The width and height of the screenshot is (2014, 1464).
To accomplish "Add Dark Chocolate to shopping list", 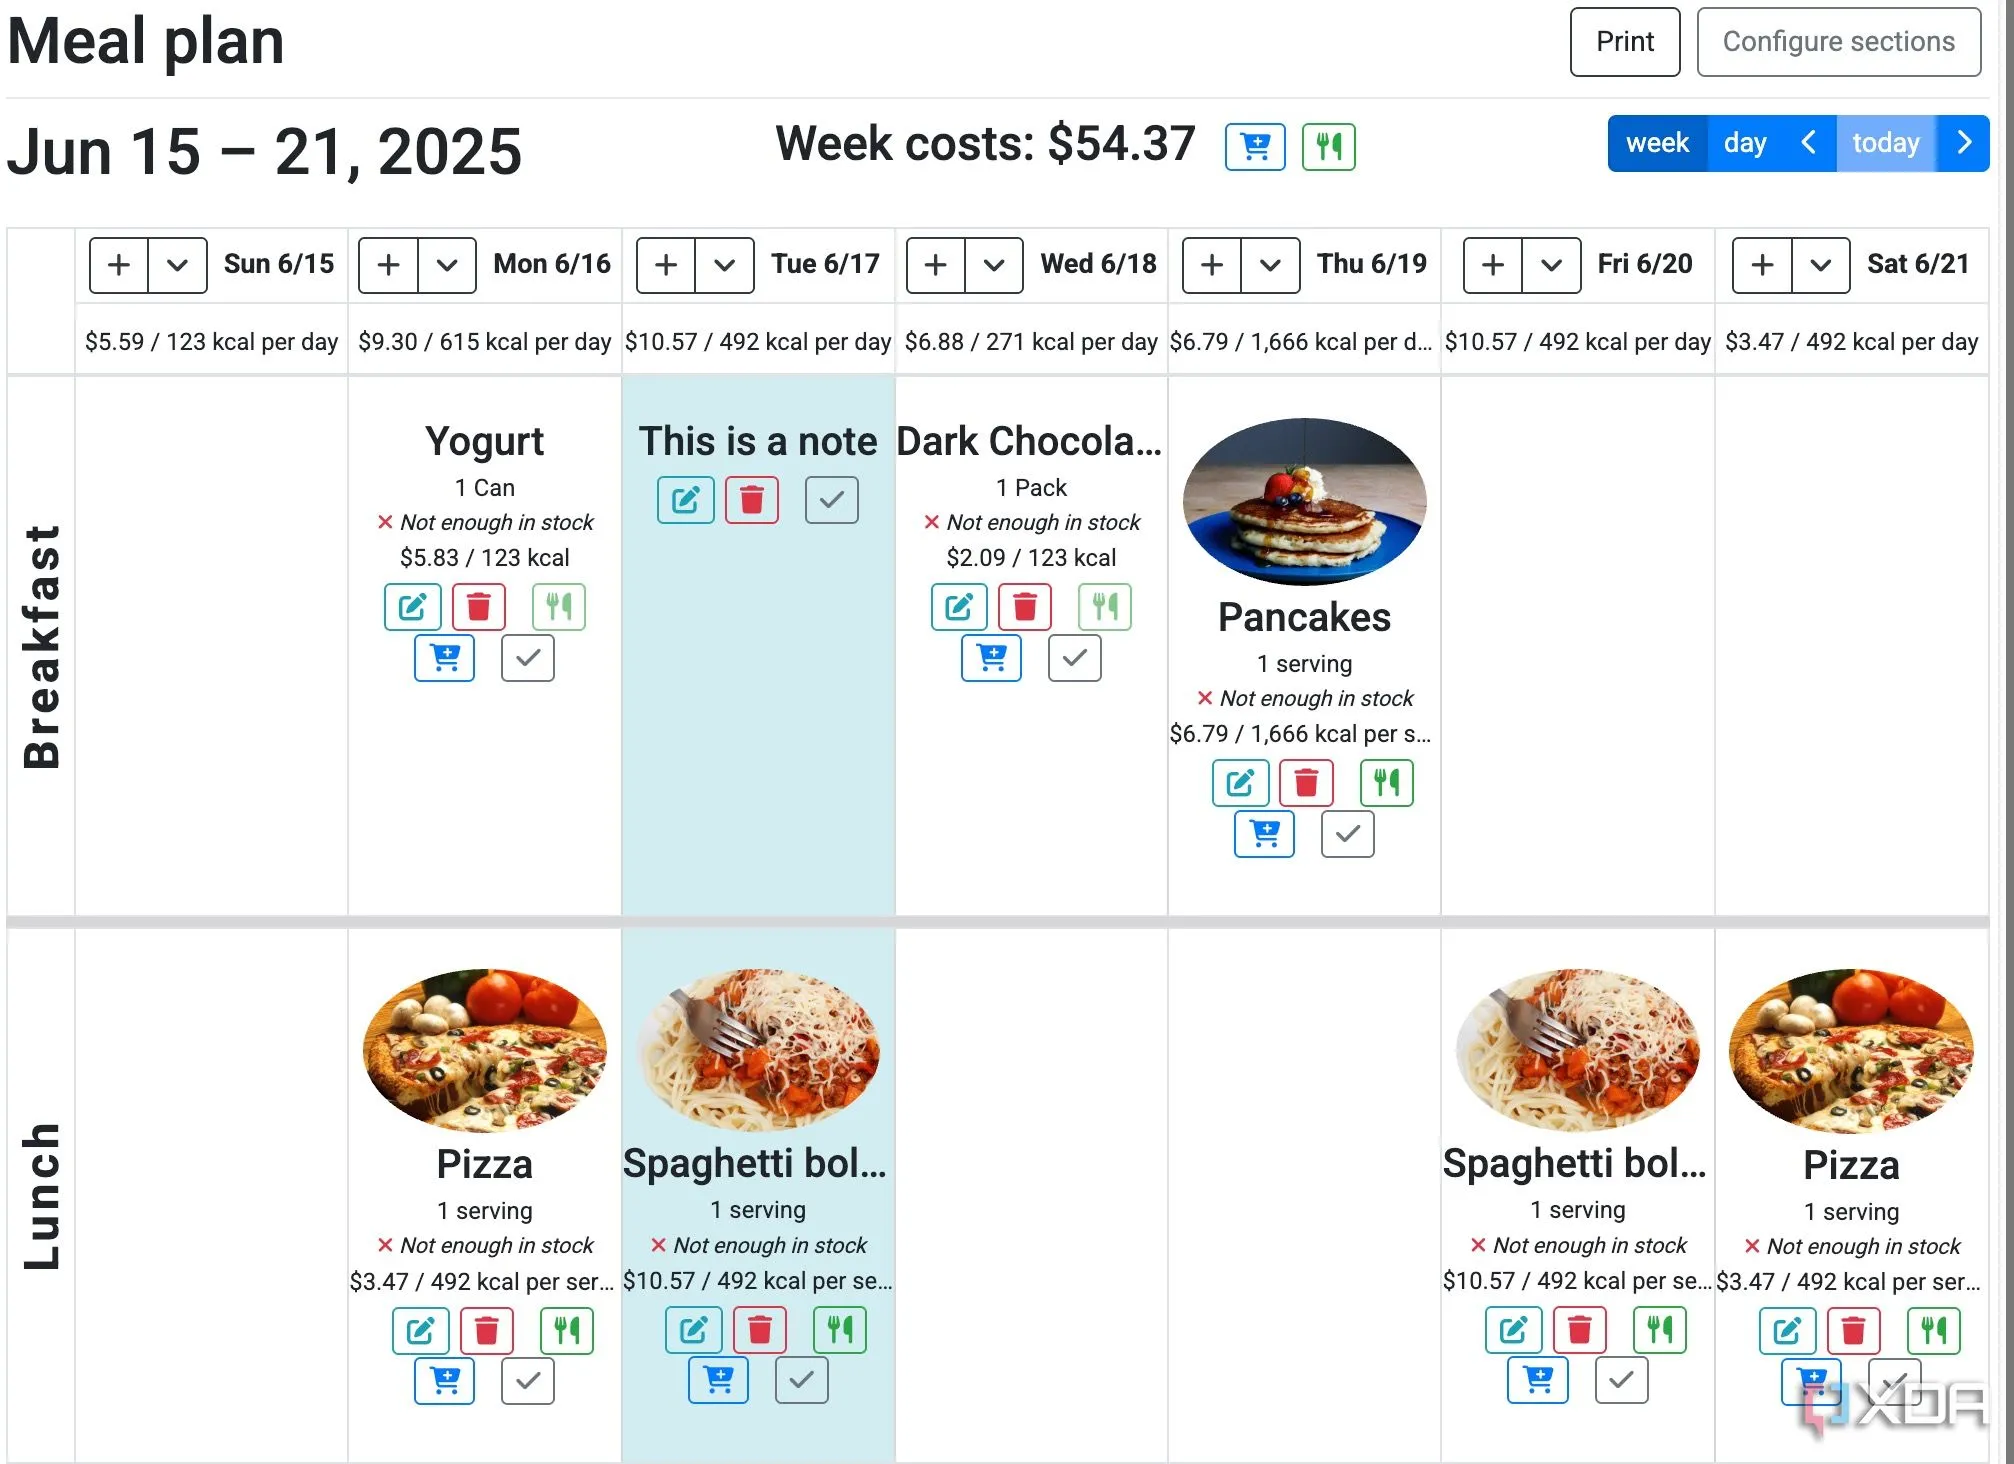I will click(x=991, y=658).
